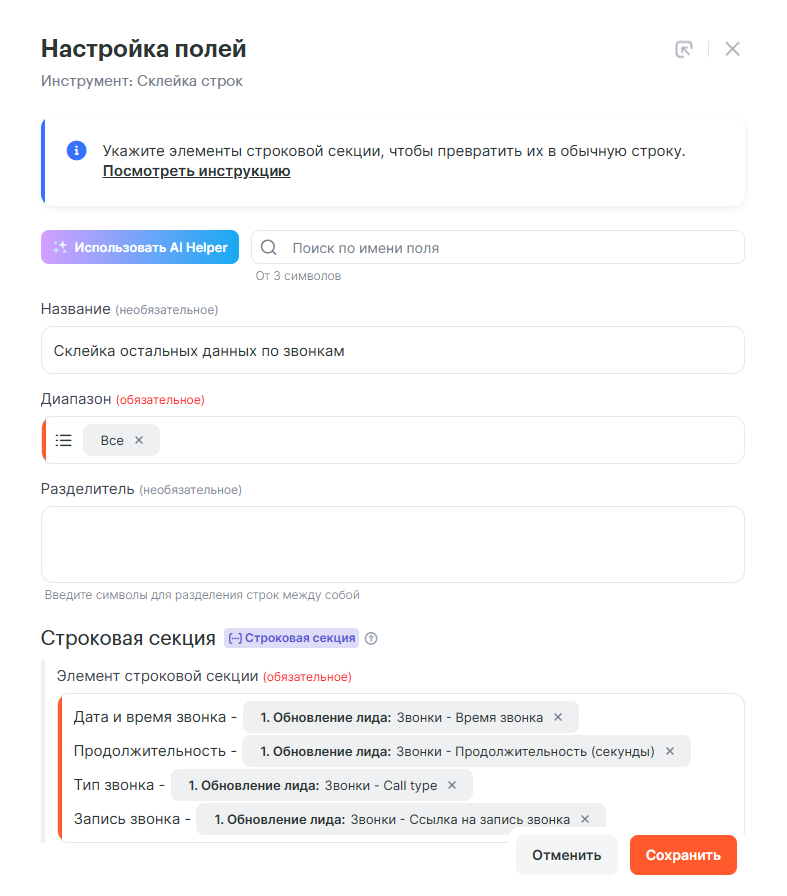Remove the Ссылка на запись звонка tag

585,819
